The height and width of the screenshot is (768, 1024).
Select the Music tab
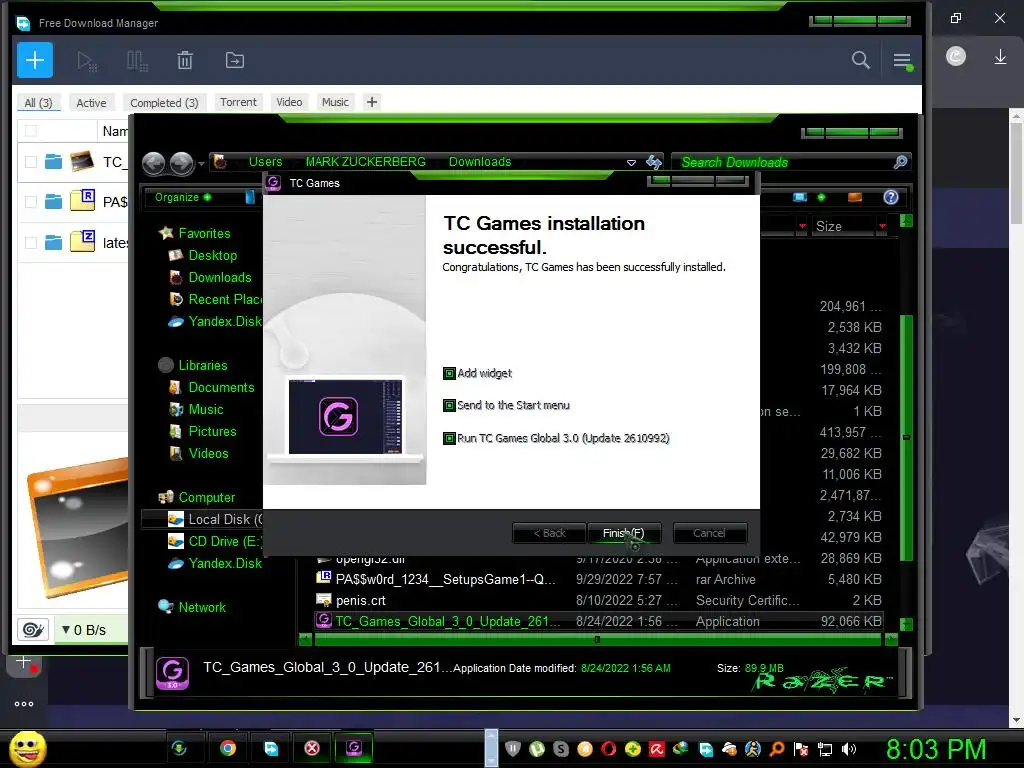tap(335, 102)
